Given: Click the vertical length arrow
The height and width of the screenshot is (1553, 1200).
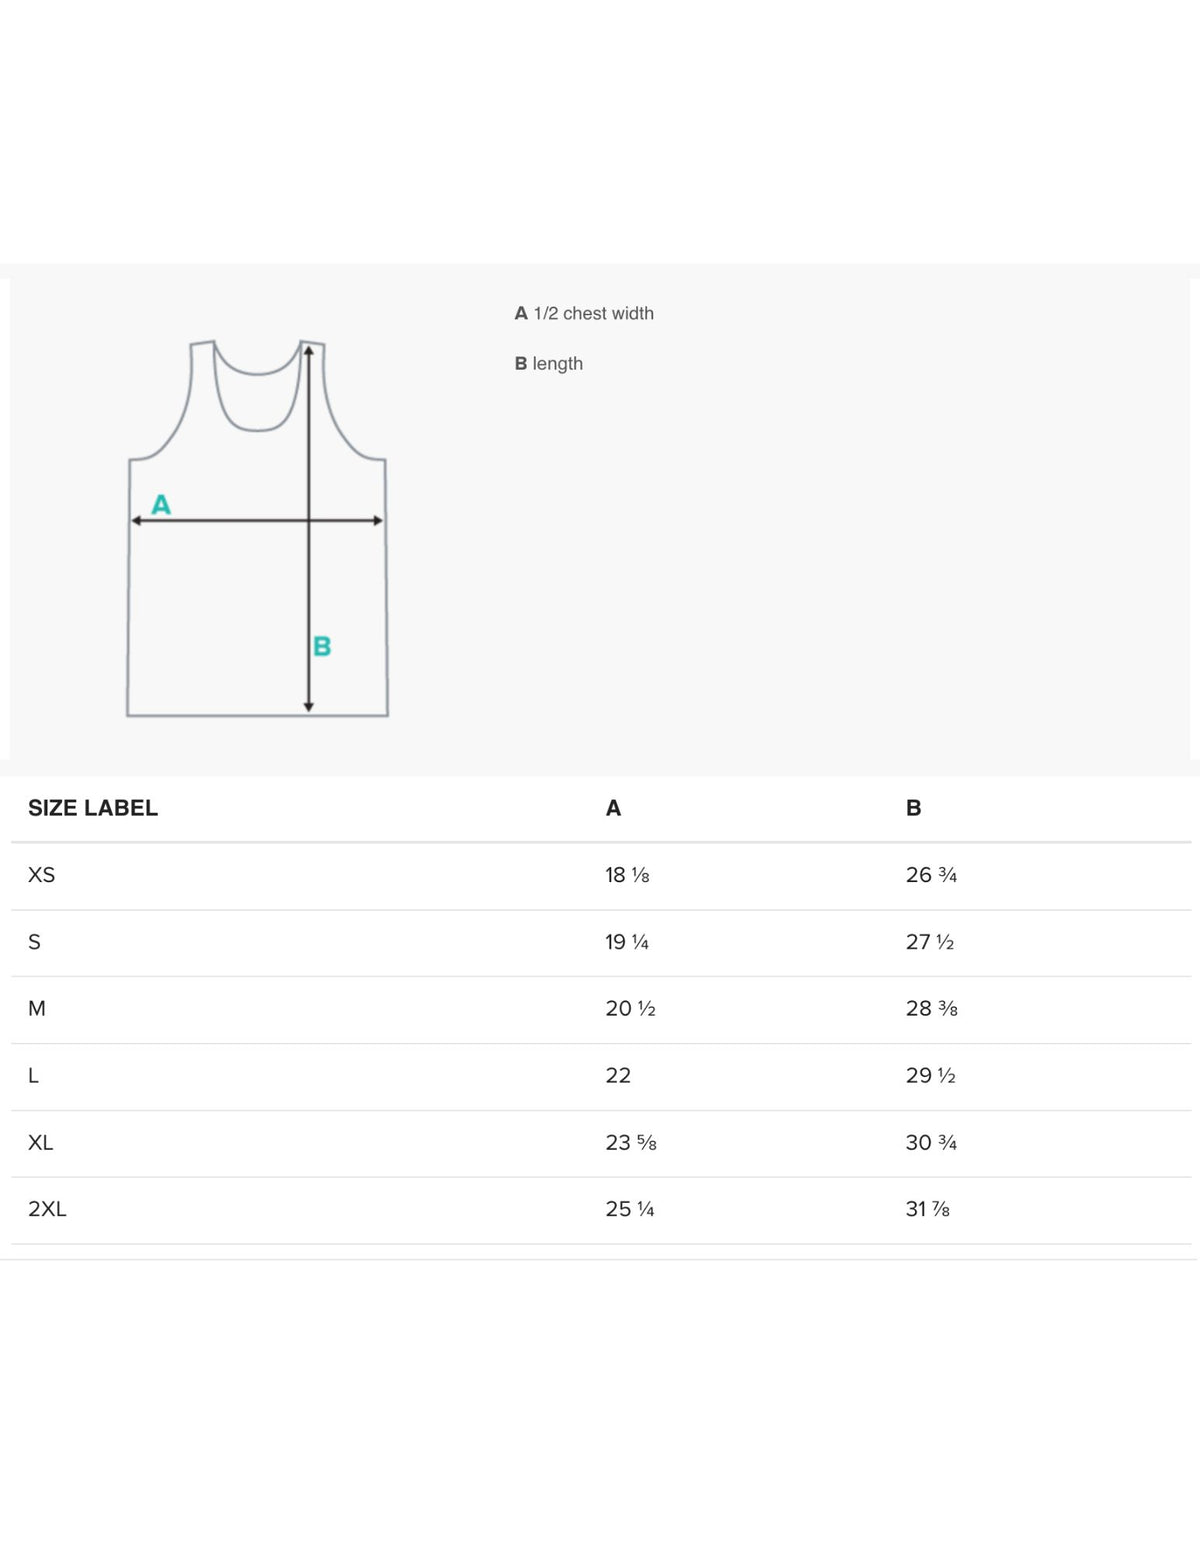Looking at the screenshot, I should [309, 528].
